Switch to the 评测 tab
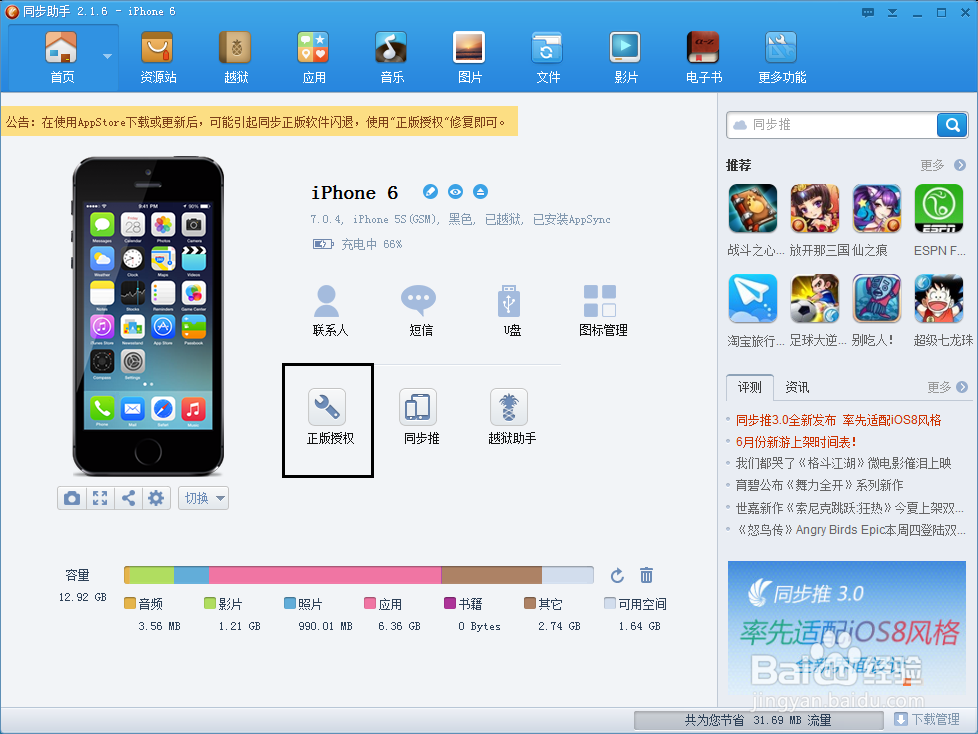The width and height of the screenshot is (978, 734). click(x=750, y=387)
